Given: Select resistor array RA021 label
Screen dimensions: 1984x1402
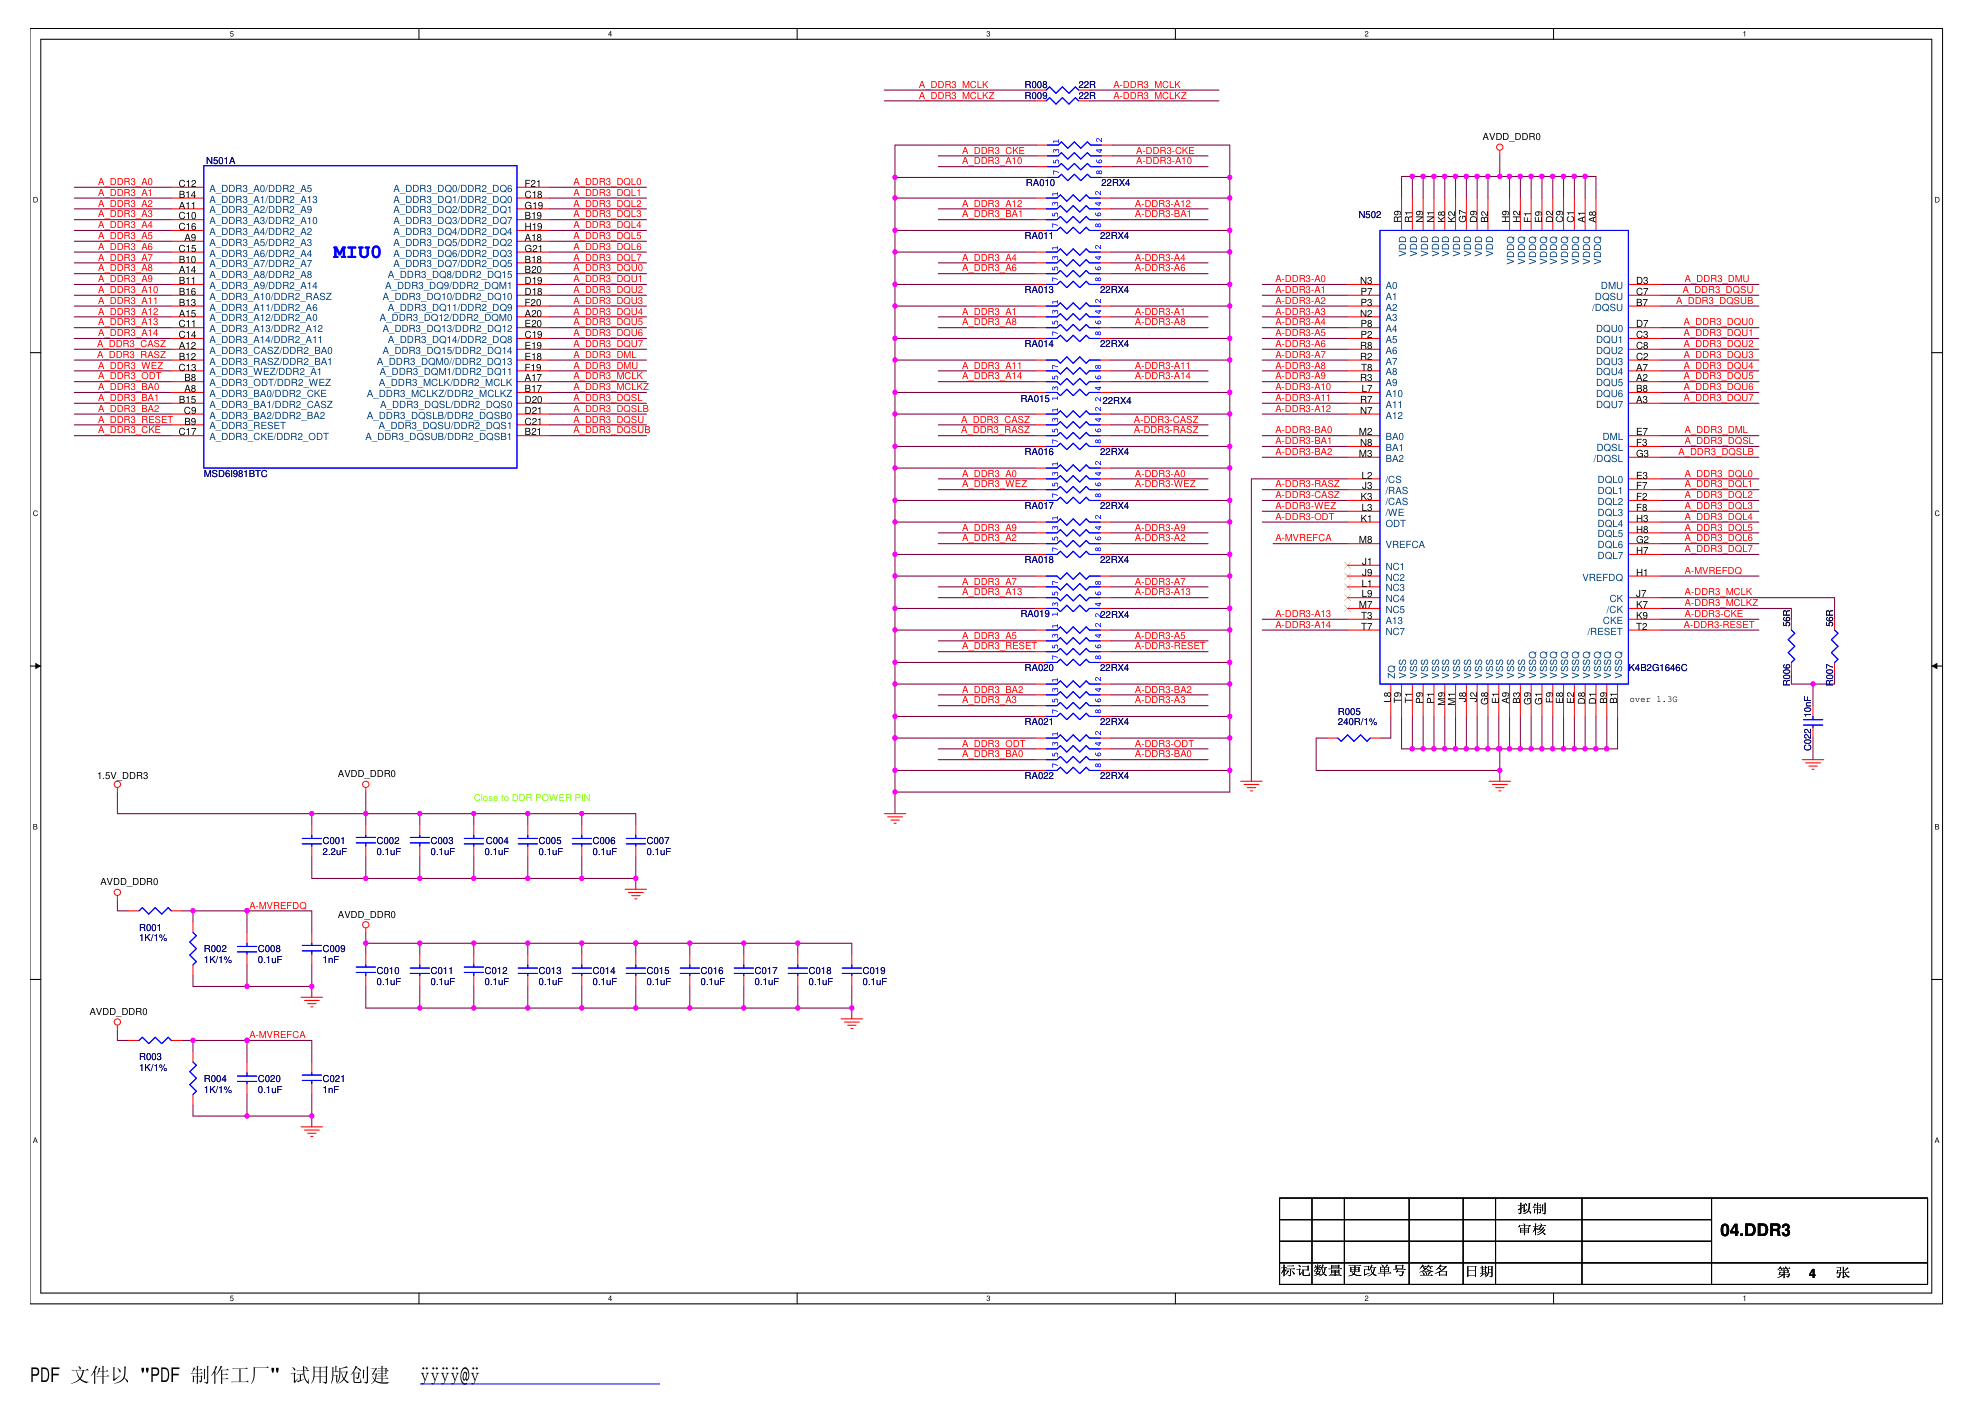Looking at the screenshot, I should click(1039, 722).
